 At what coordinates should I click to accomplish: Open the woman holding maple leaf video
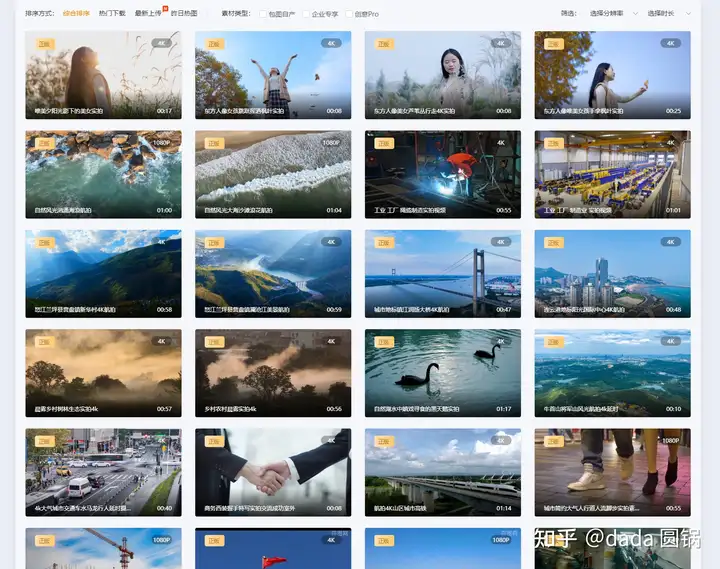click(x=613, y=75)
